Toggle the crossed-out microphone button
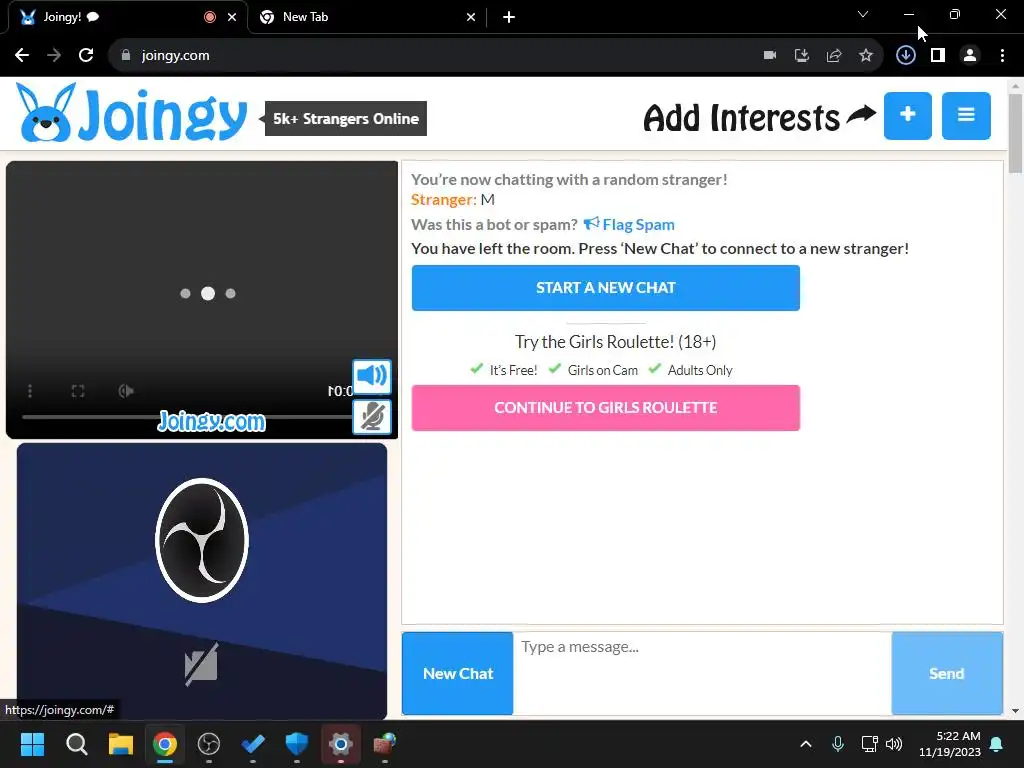The image size is (1024, 768). click(x=372, y=417)
